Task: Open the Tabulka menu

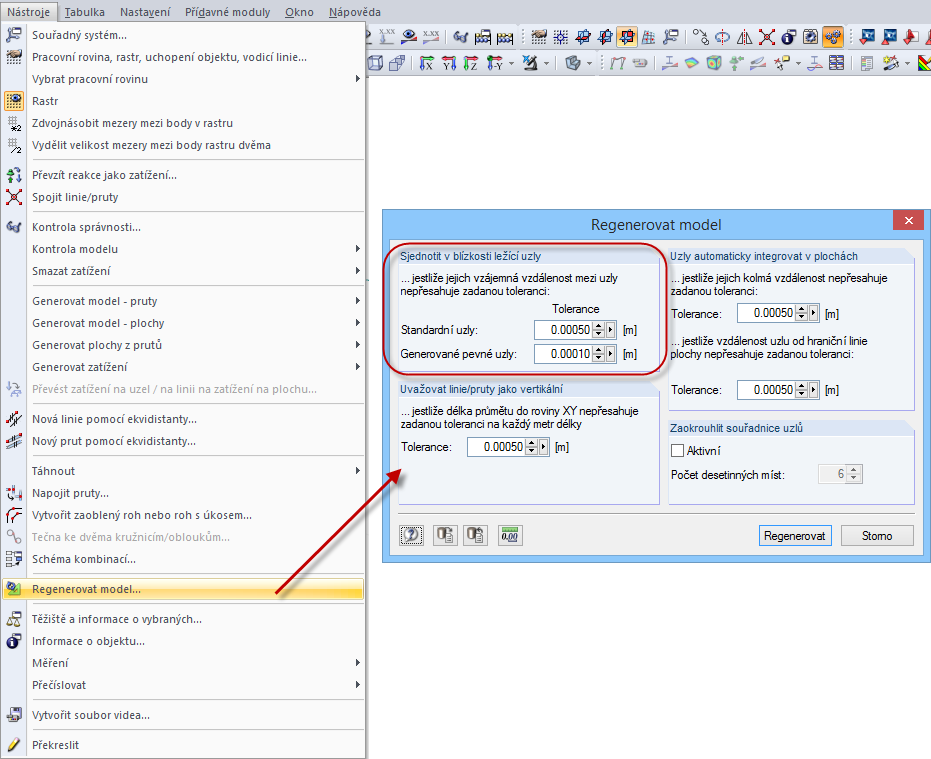Action: tap(84, 12)
